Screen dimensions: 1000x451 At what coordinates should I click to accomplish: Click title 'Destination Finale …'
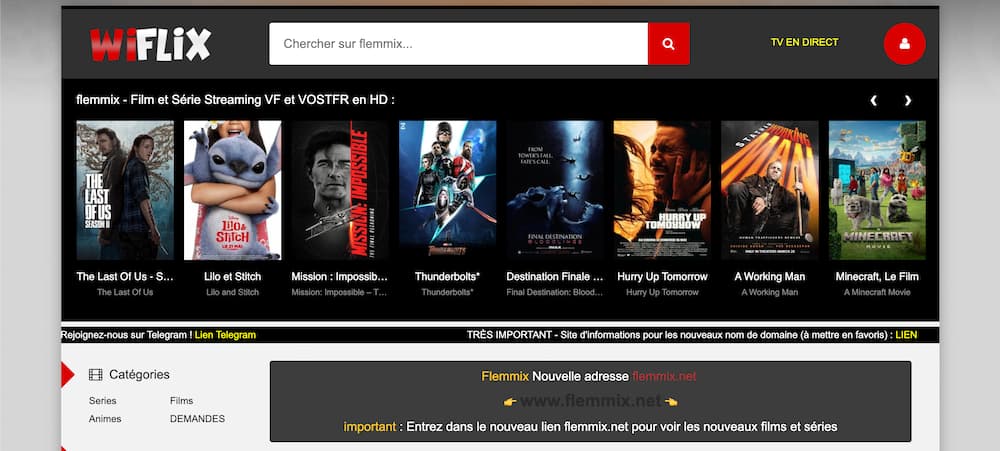(555, 277)
